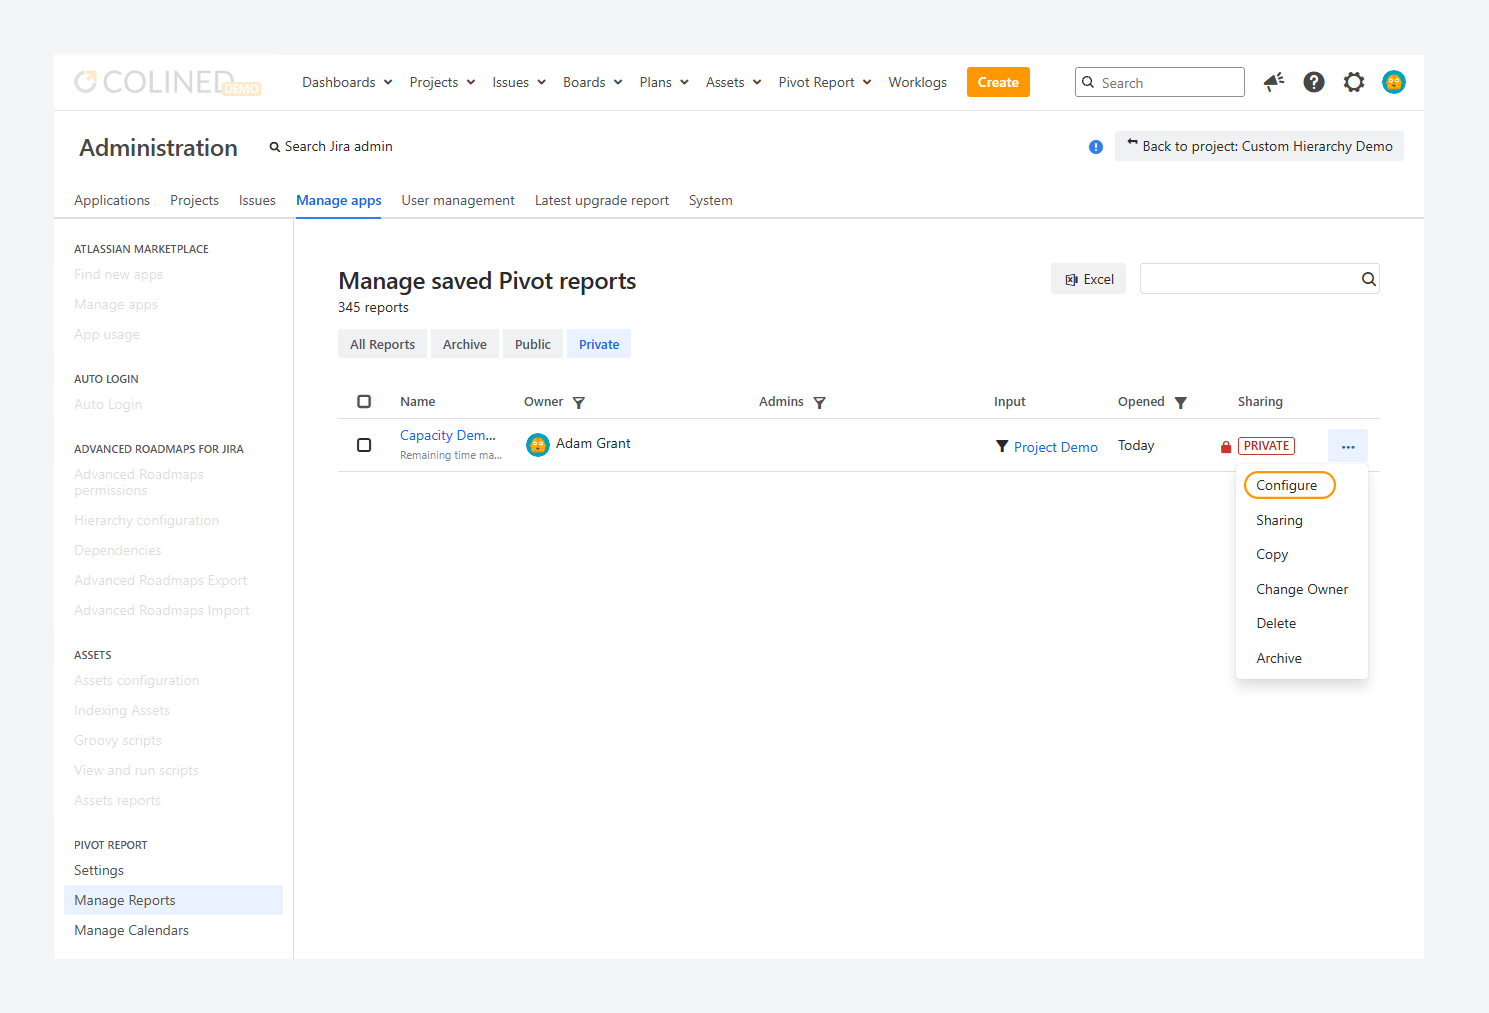Screen dimensions: 1489x1013
Task: Click the red lock icon beside PRIVATE
Action: pyautogui.click(x=1226, y=447)
